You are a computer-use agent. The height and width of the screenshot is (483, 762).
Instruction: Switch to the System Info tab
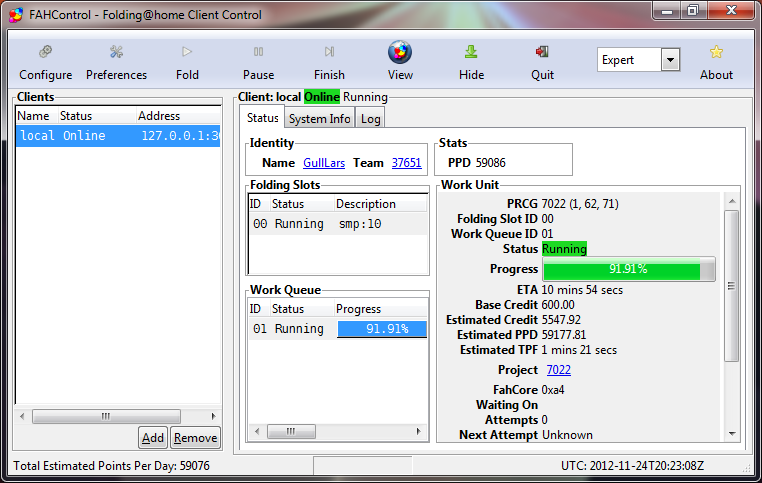tap(319, 119)
